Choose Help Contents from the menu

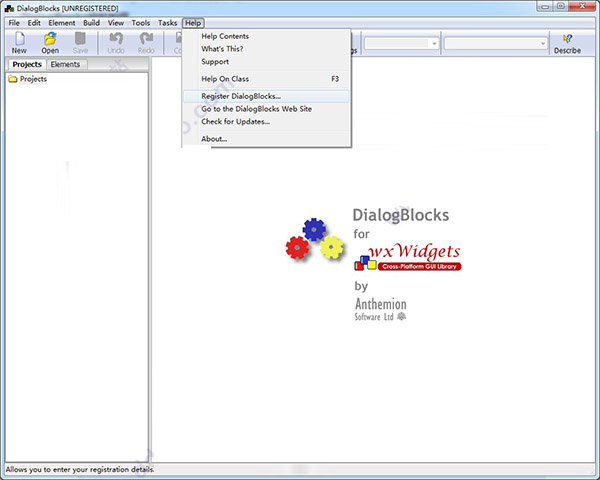point(266,36)
